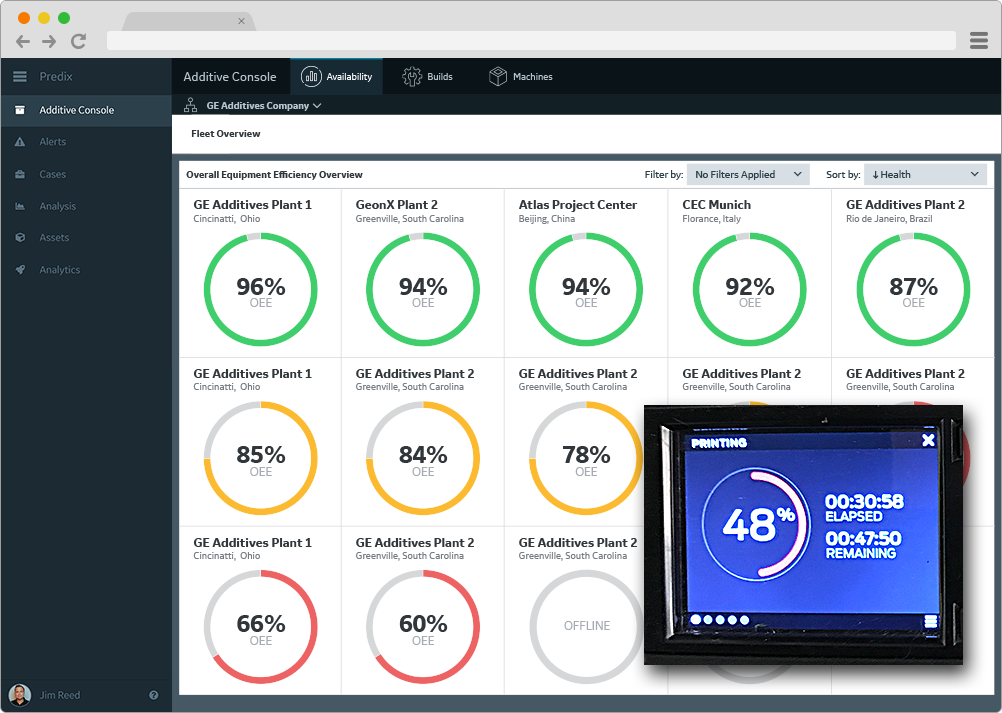Click the GeonX Plant 2 title
Screen dimensions: 1002x713
pos(396,204)
